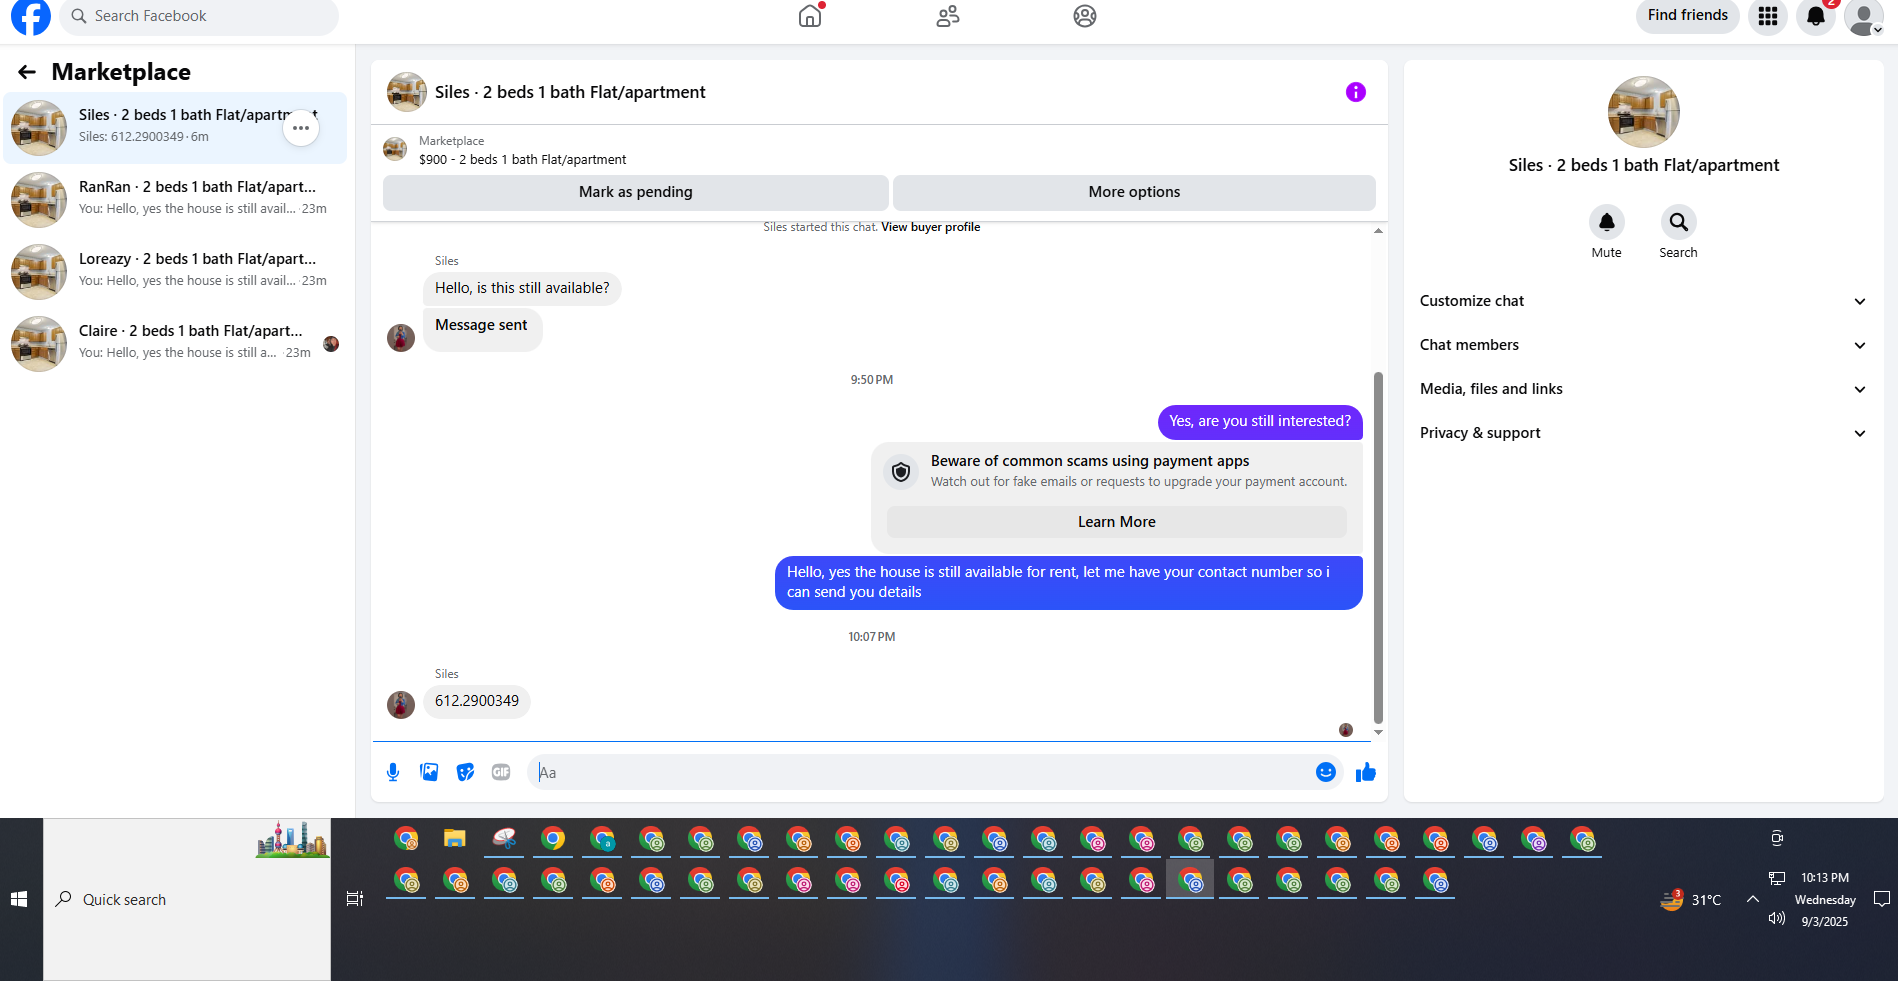1898x981 pixels.
Task: Open Task View on the taskbar
Action: 354,899
